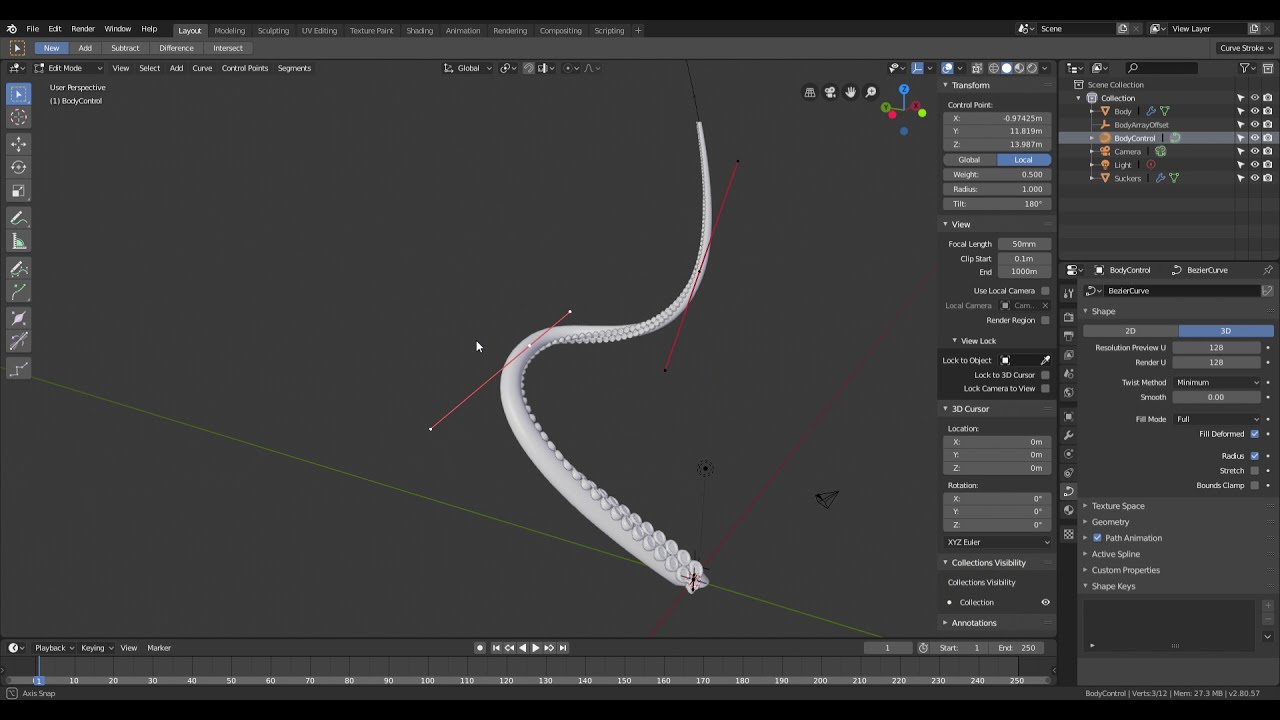Switch to wireframe viewport shading
Viewport: 1280px width, 720px height.
pyautogui.click(x=994, y=68)
